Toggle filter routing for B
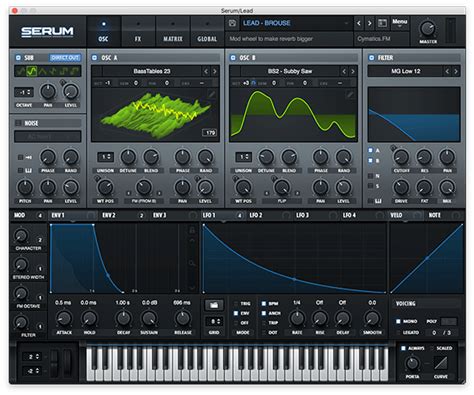The width and height of the screenshot is (474, 395). (x=370, y=161)
